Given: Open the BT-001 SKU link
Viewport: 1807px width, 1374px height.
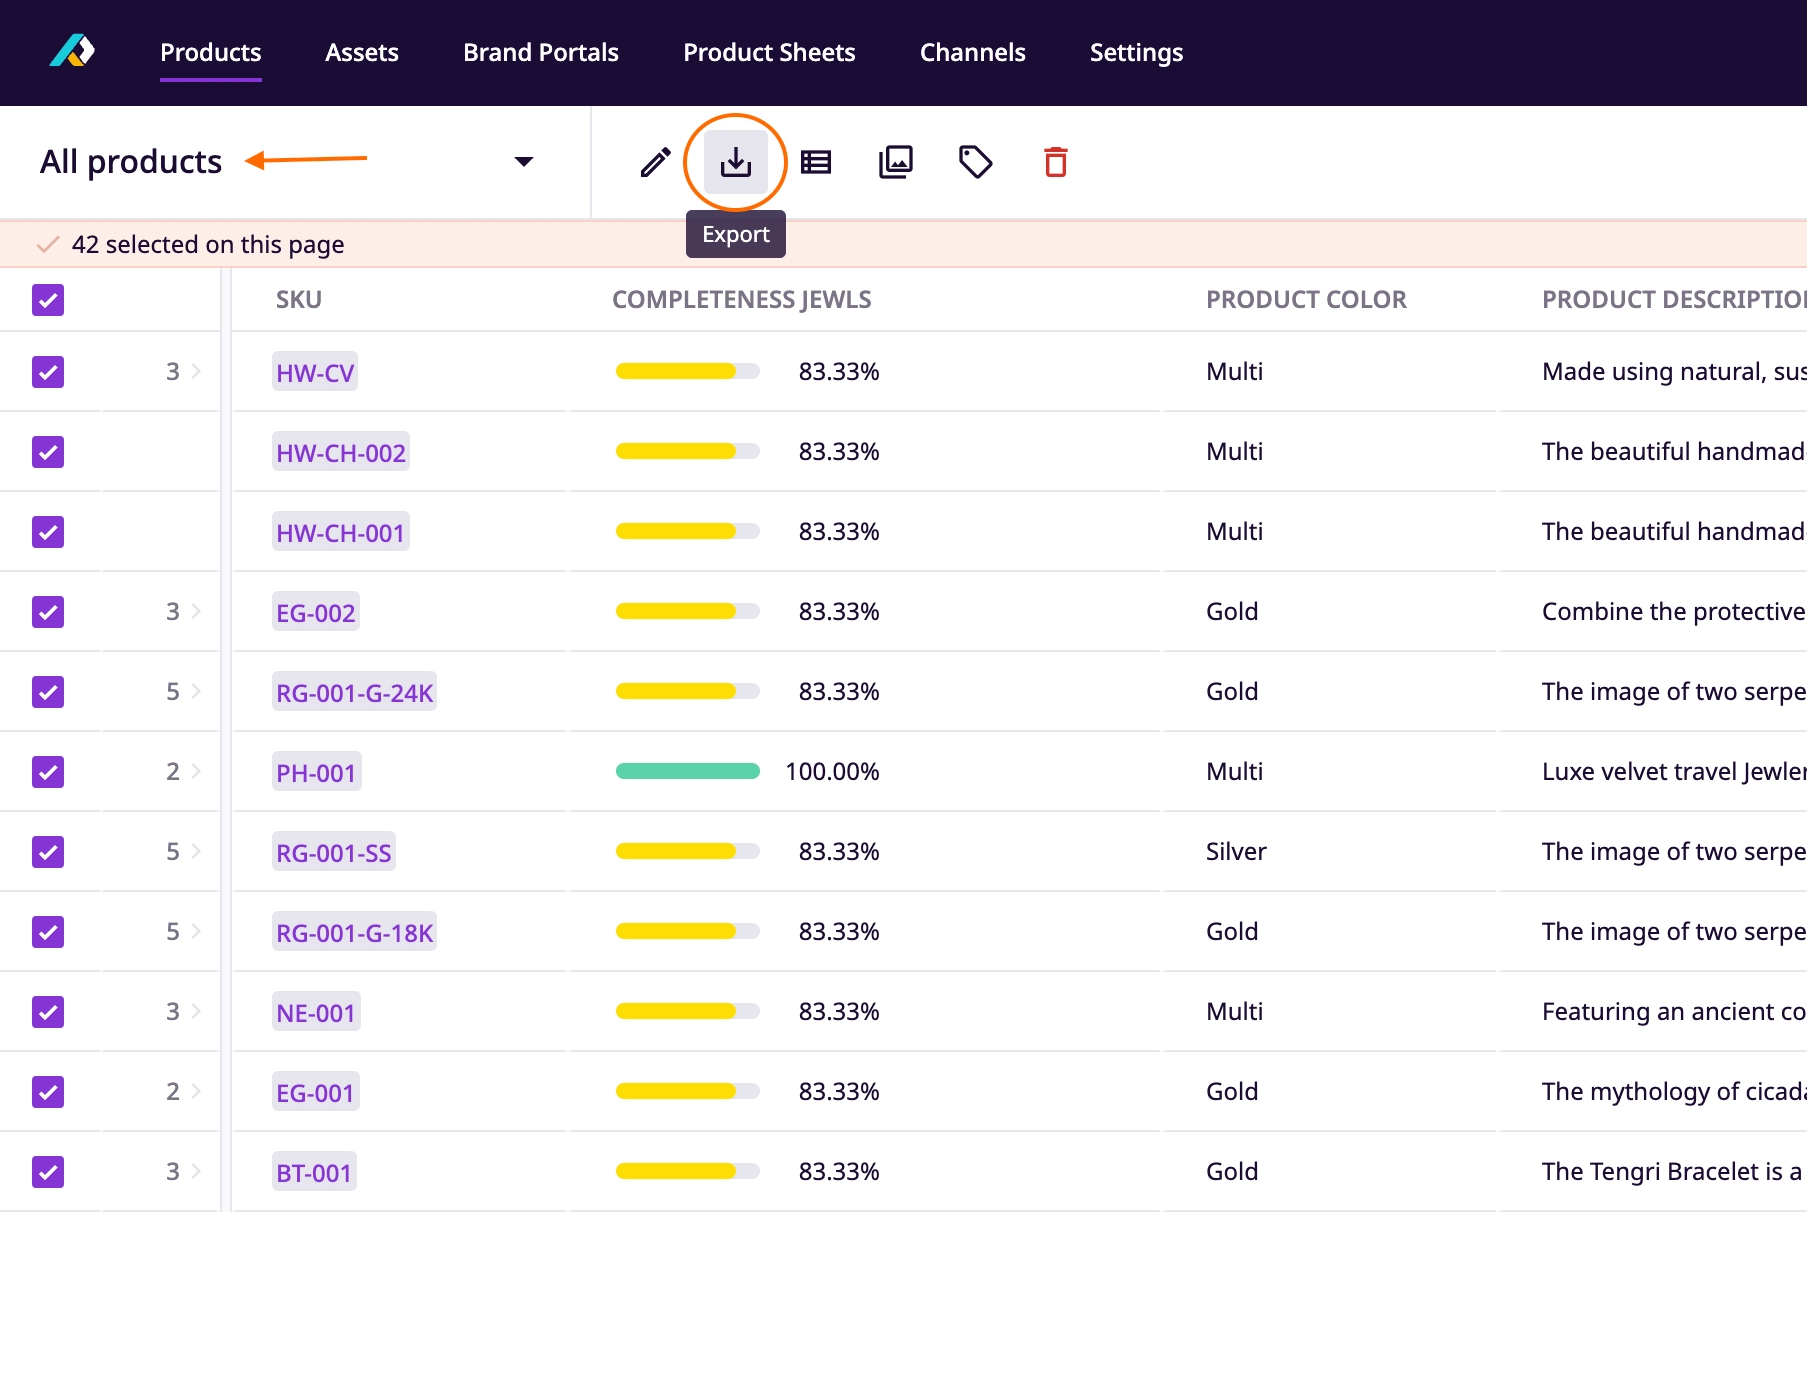Looking at the screenshot, I should pyautogui.click(x=314, y=1172).
